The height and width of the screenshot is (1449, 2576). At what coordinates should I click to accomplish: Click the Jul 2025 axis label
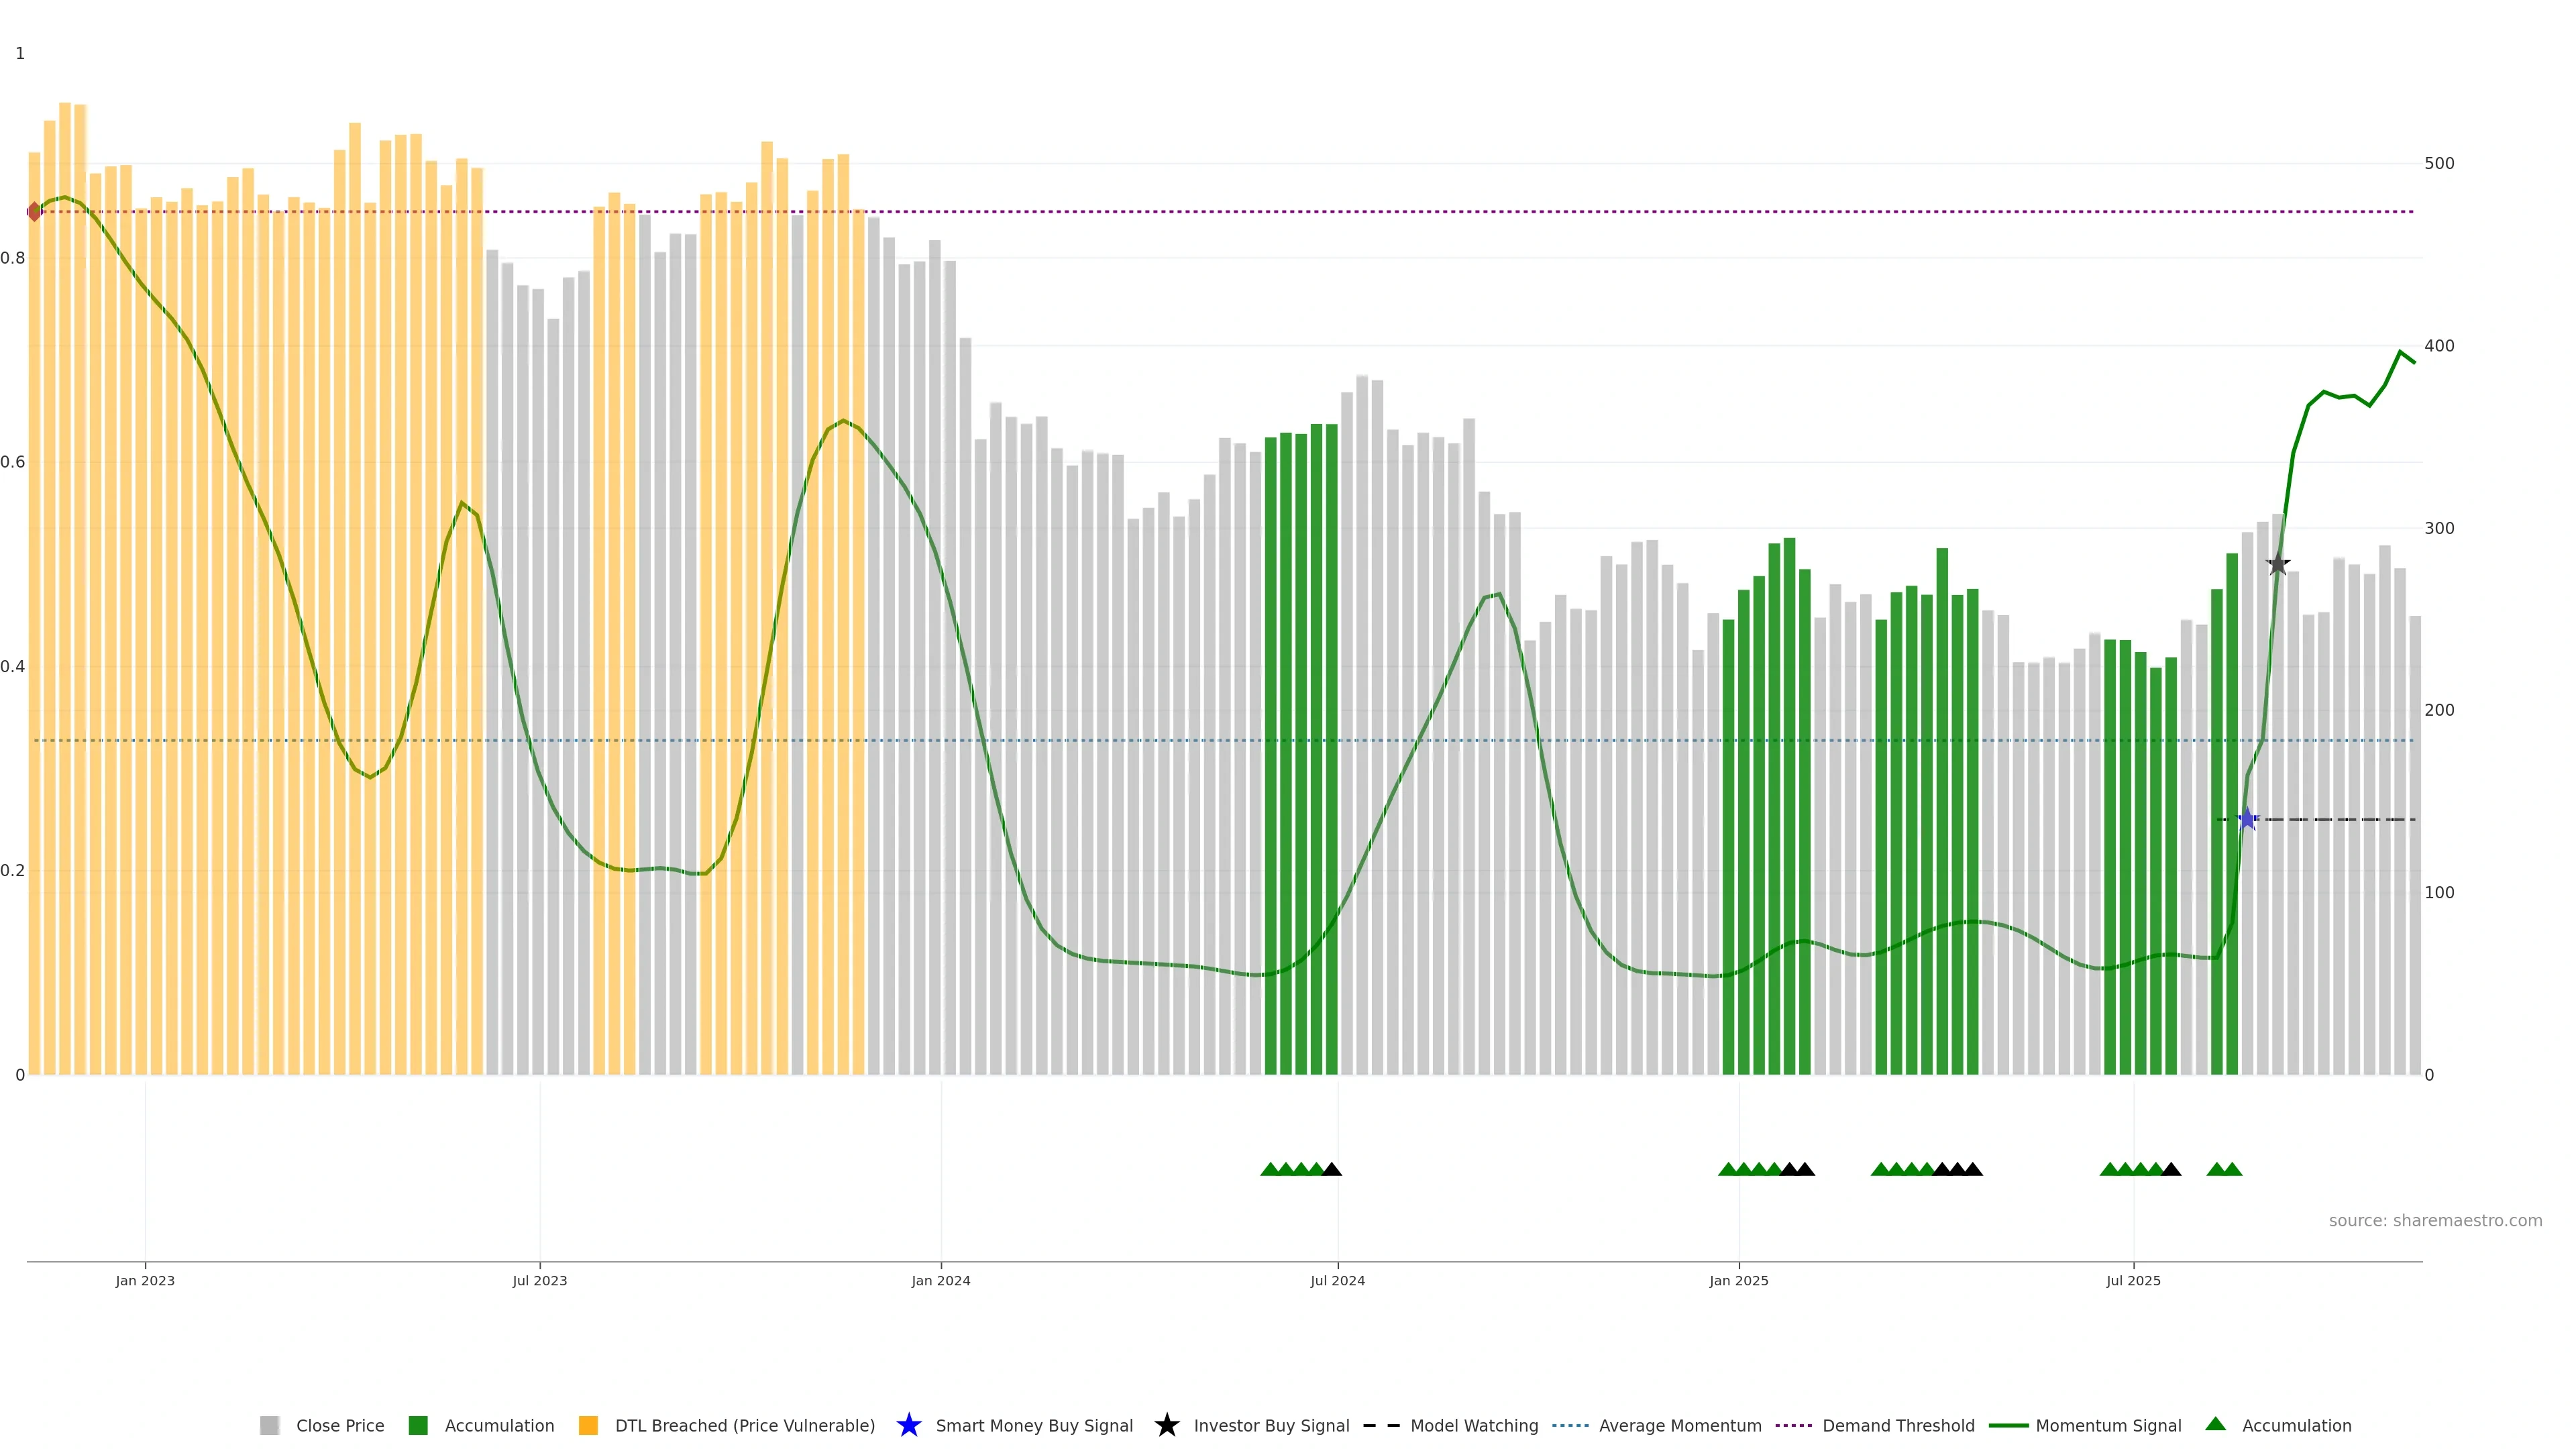pyautogui.click(x=2133, y=1281)
